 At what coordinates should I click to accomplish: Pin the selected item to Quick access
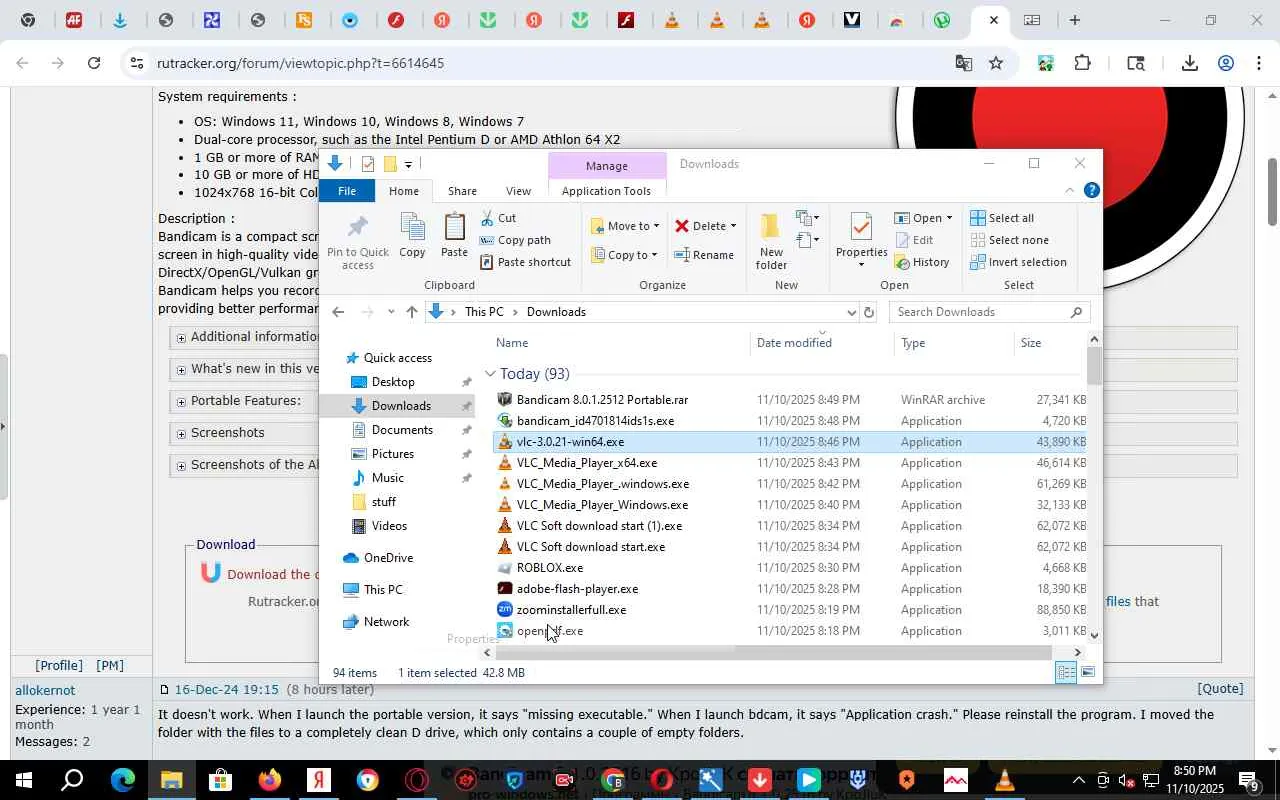click(357, 241)
